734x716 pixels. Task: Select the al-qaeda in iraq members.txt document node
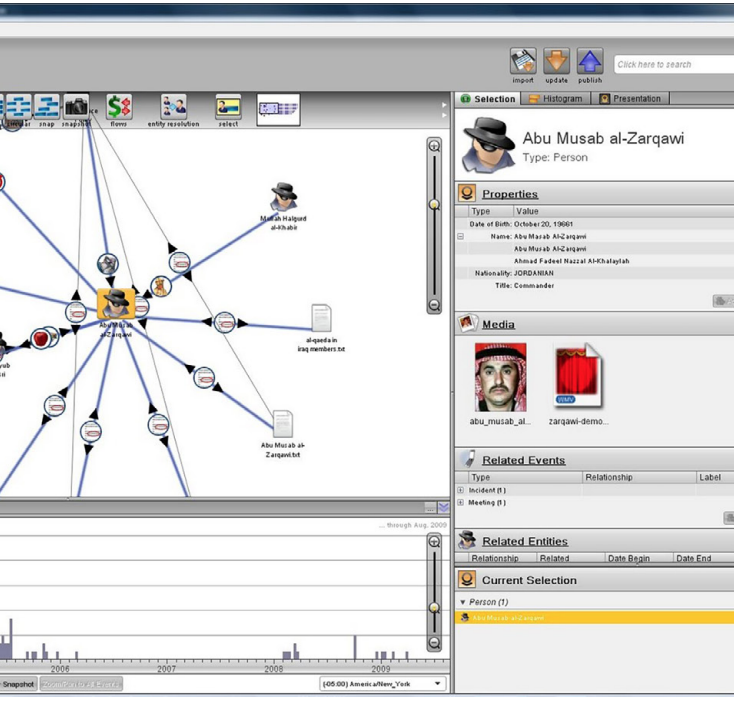click(x=320, y=318)
